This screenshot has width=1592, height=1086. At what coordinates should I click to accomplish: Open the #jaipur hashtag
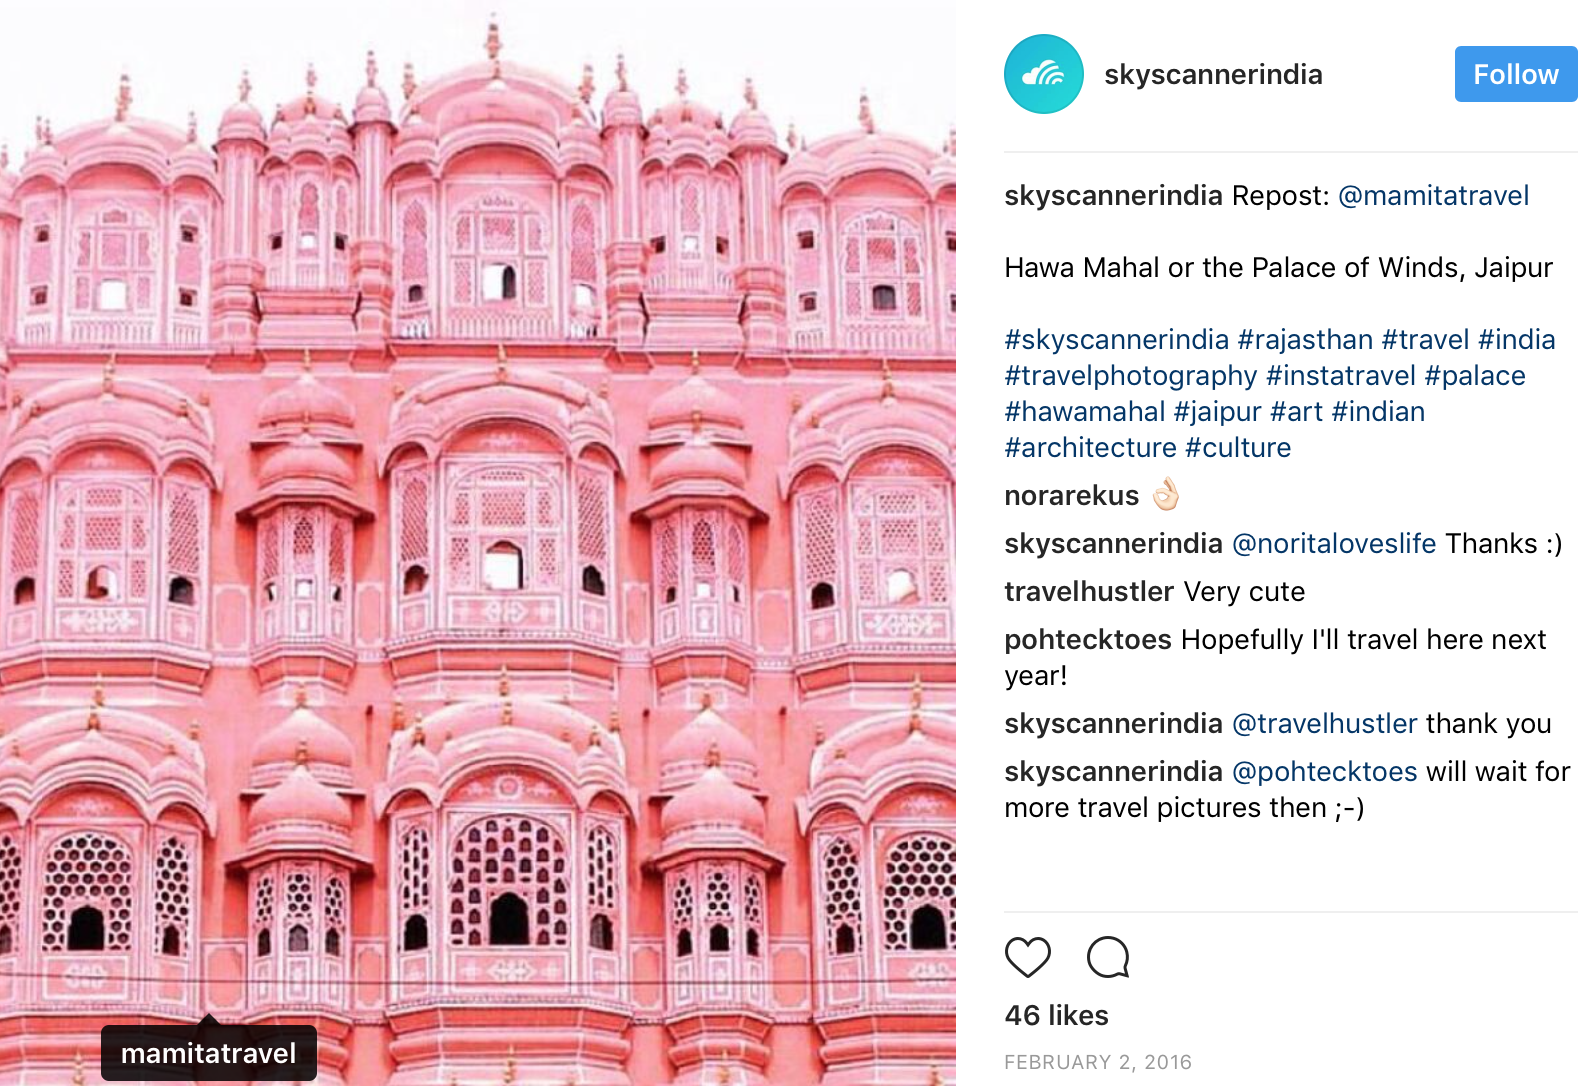coord(1217,412)
